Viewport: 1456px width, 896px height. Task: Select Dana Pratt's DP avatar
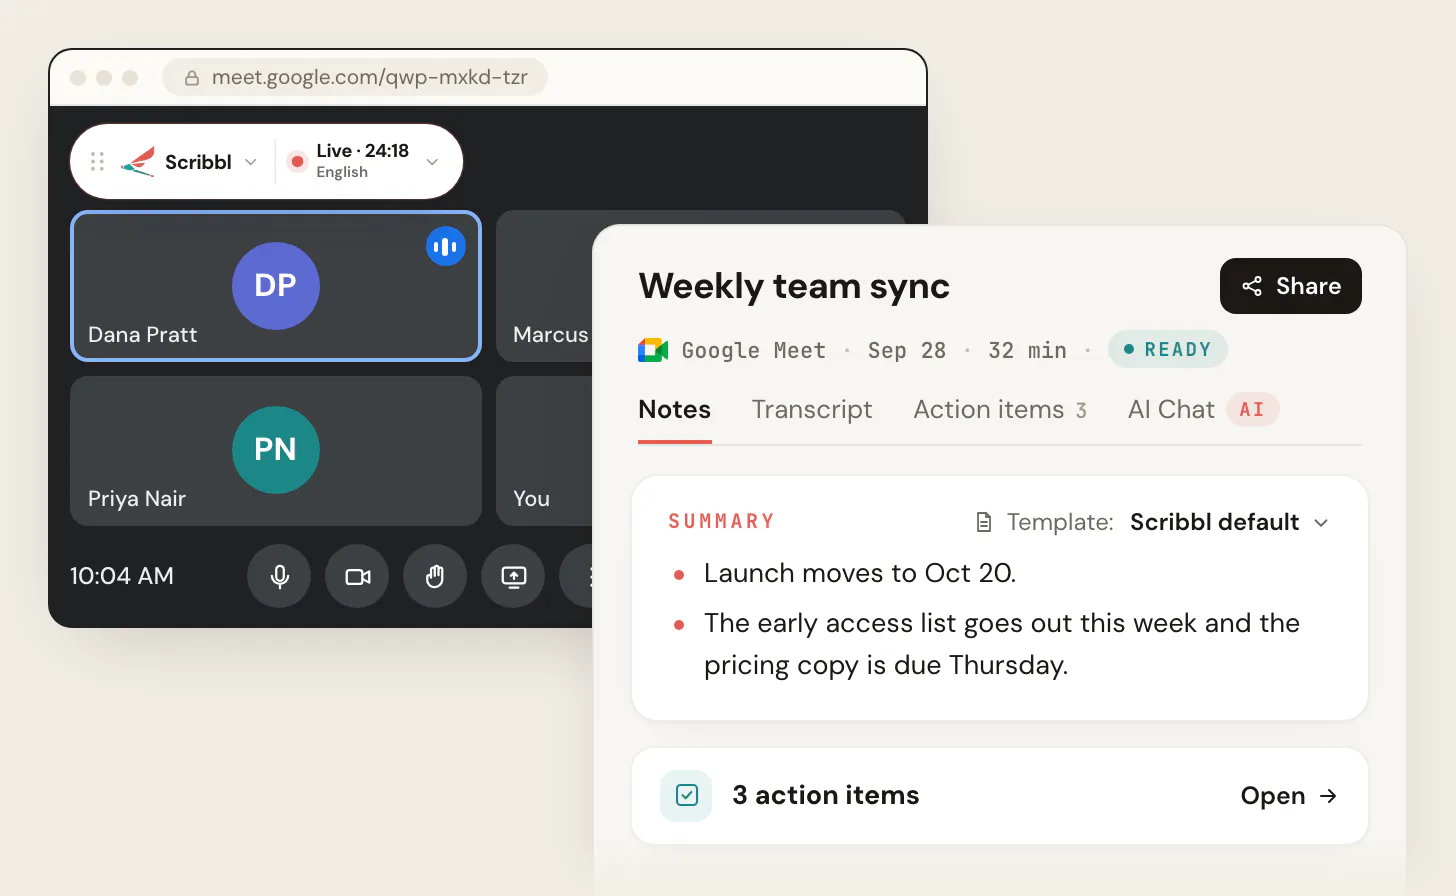[x=276, y=286]
